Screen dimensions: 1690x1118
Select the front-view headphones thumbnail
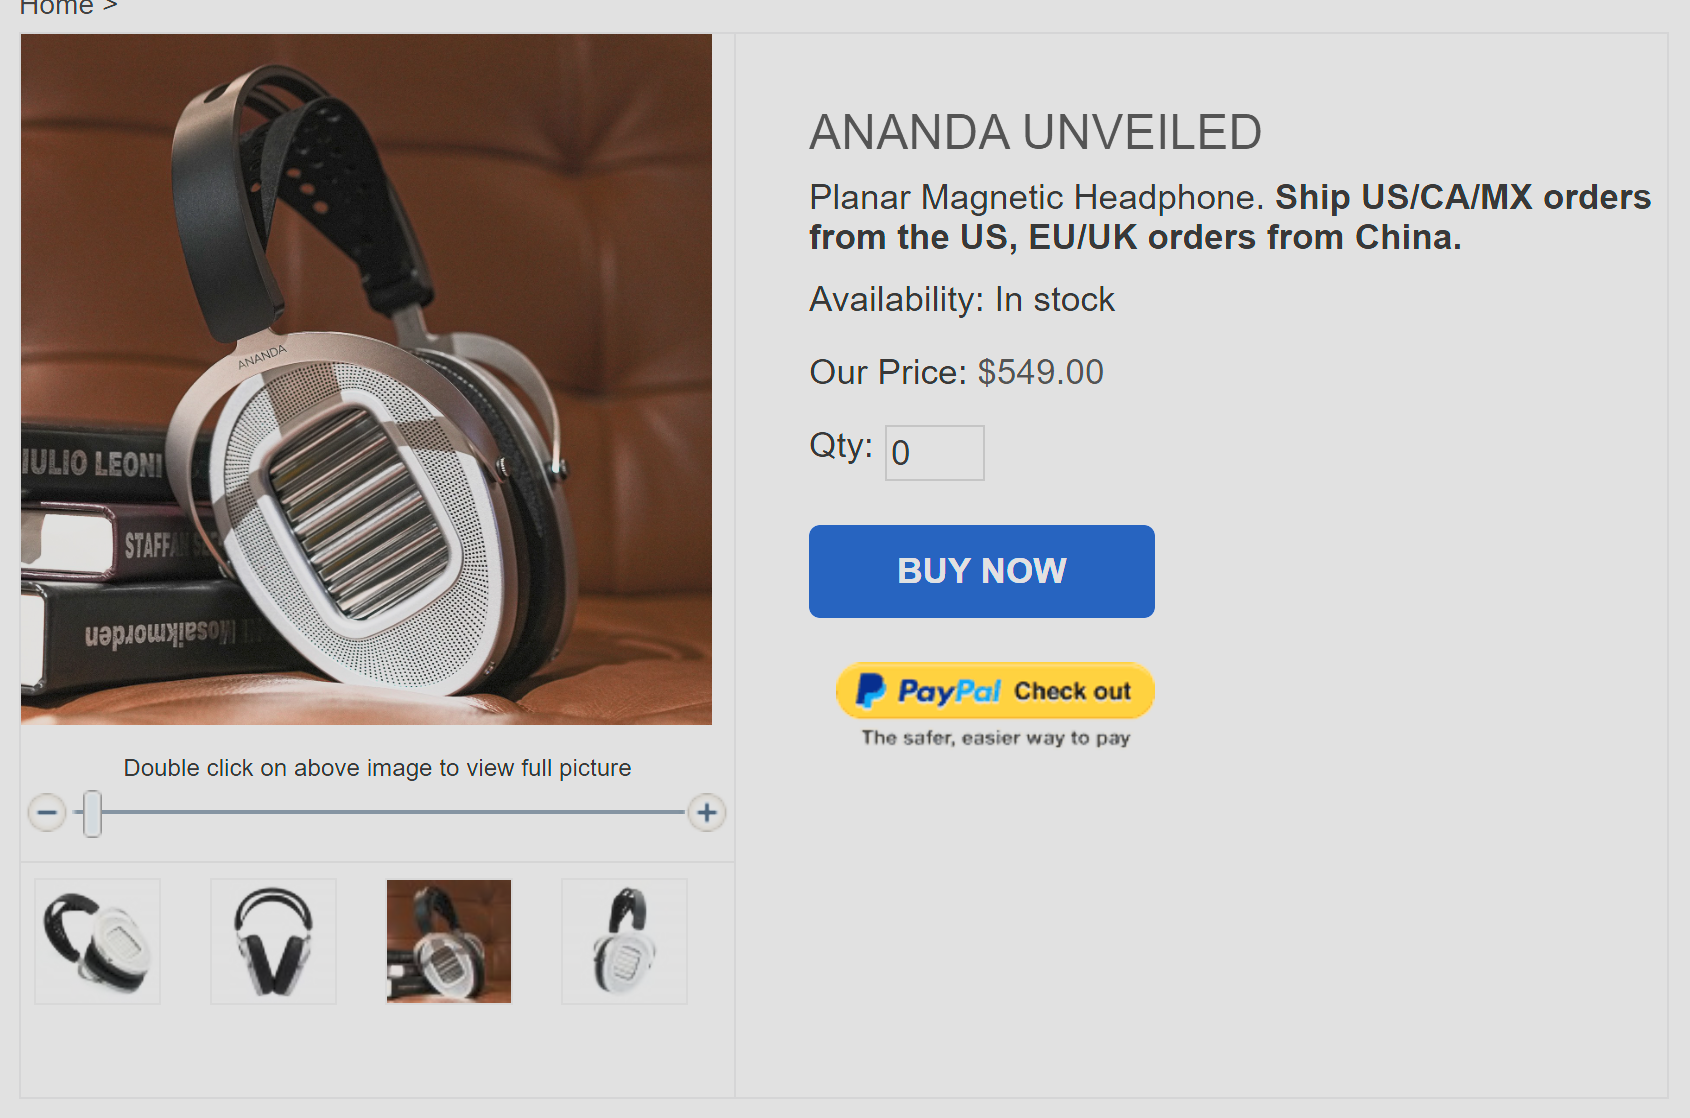tap(272, 941)
